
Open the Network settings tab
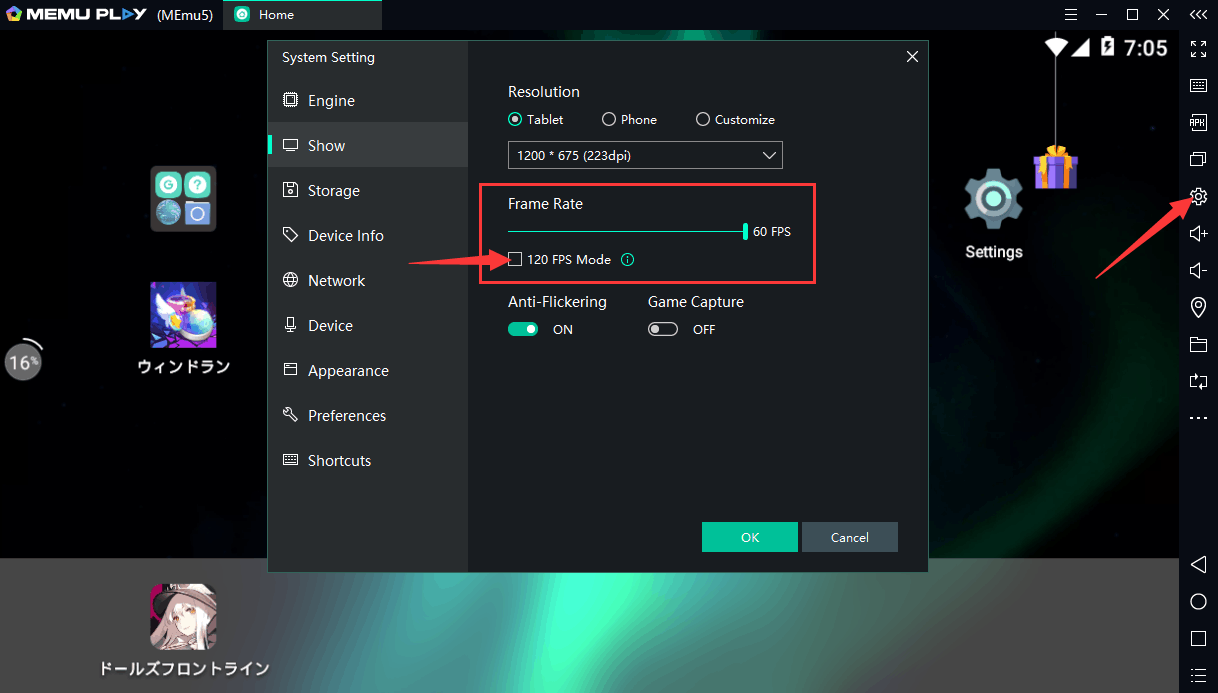pyautogui.click(x=336, y=281)
